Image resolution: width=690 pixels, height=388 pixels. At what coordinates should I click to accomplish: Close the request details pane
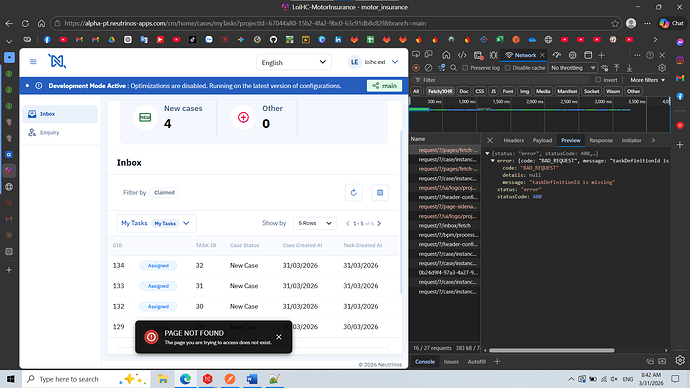pyautogui.click(x=490, y=140)
